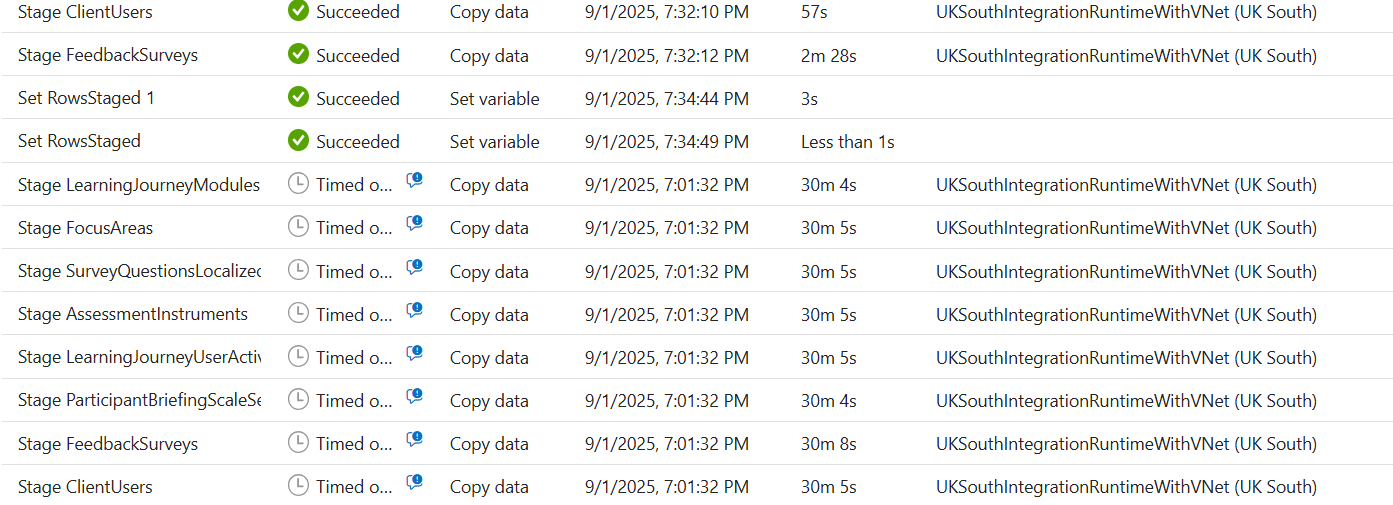Click timed-out clock icon for Stage FocusAreas
This screenshot has height=505, width=1393.
(x=298, y=227)
